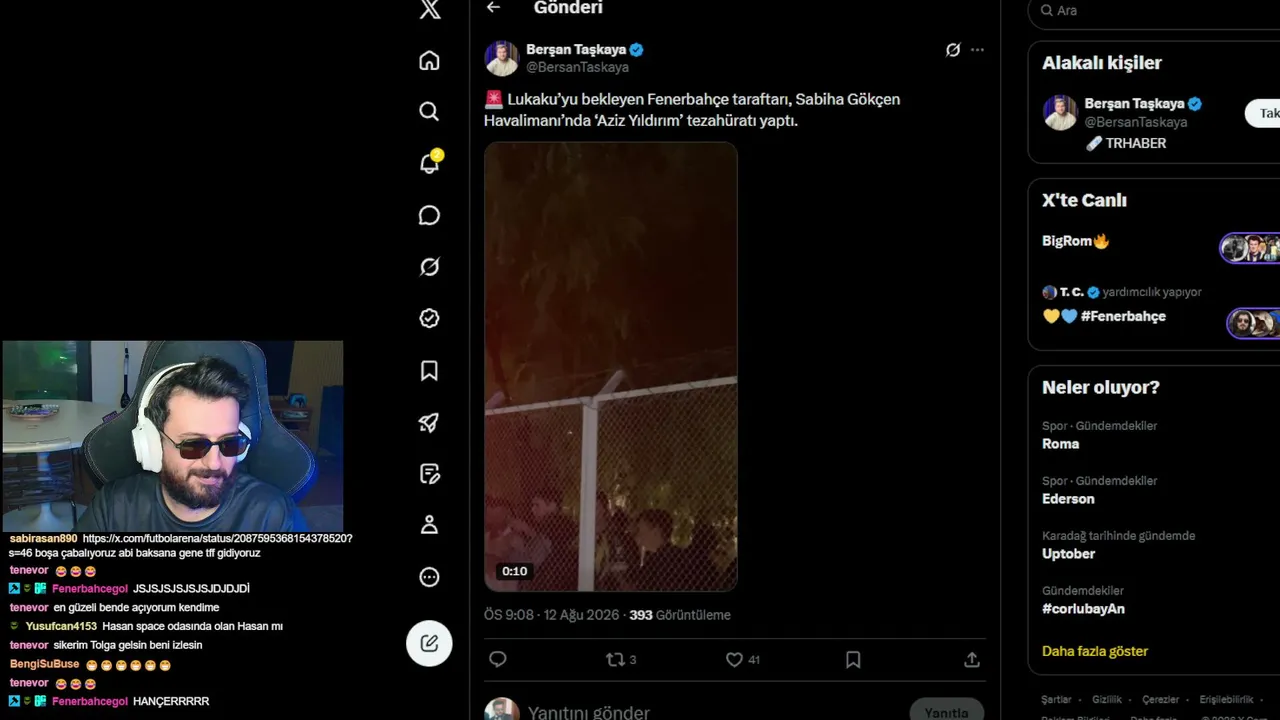Like the post with the heart icon
This screenshot has width=1280, height=720.
(x=742, y=660)
